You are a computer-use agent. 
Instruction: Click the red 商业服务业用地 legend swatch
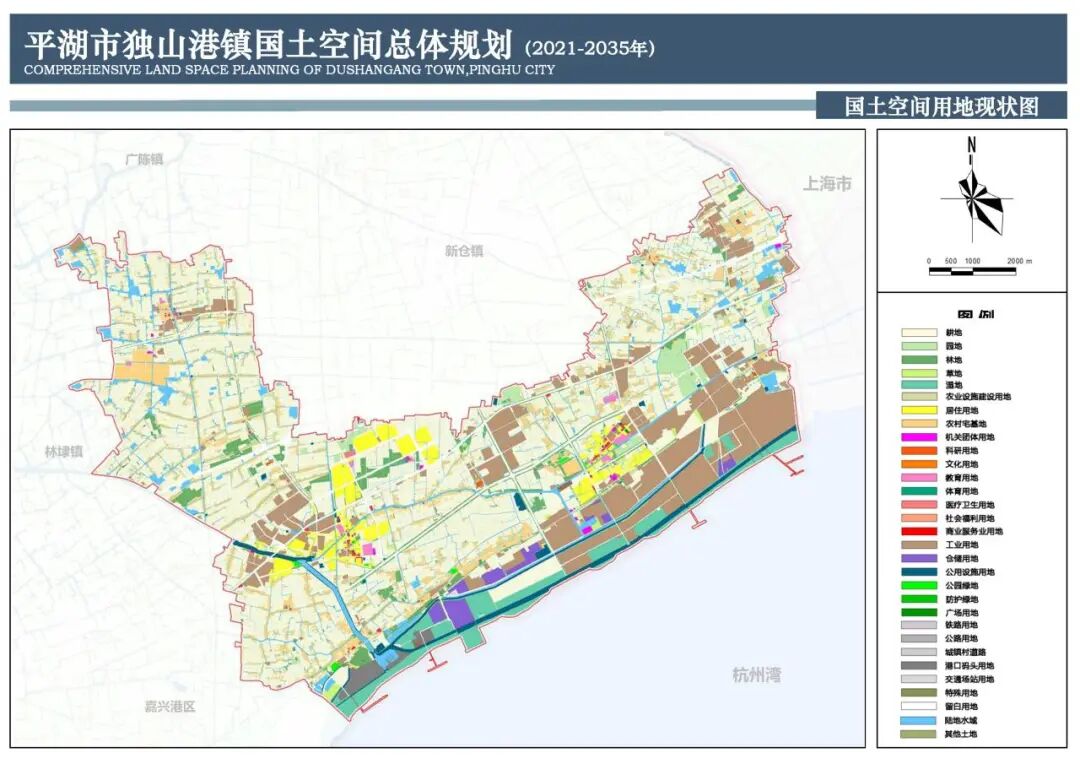click(918, 532)
